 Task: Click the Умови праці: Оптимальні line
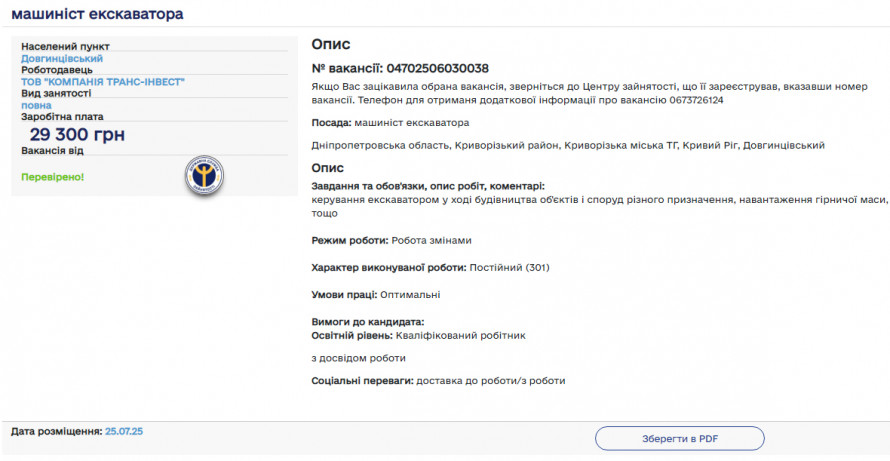pyautogui.click(x=376, y=295)
